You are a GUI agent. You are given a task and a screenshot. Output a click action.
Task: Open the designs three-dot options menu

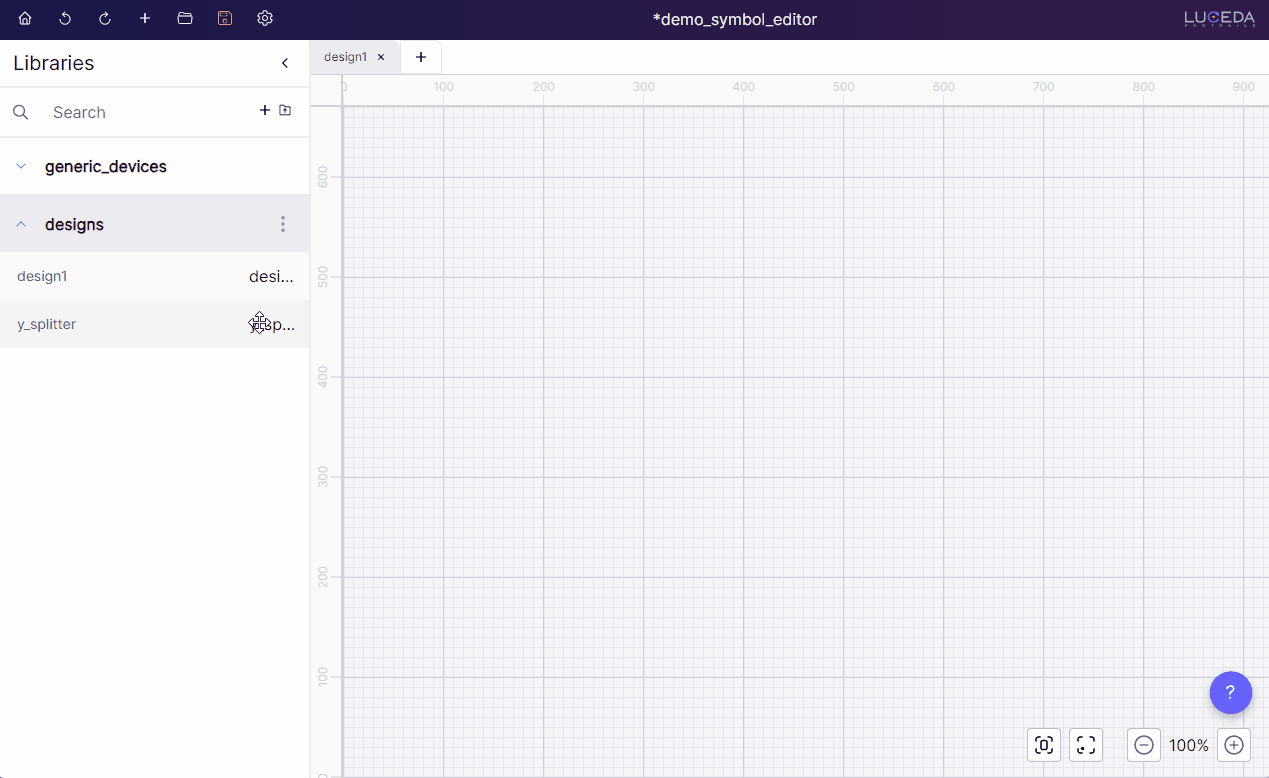(283, 225)
